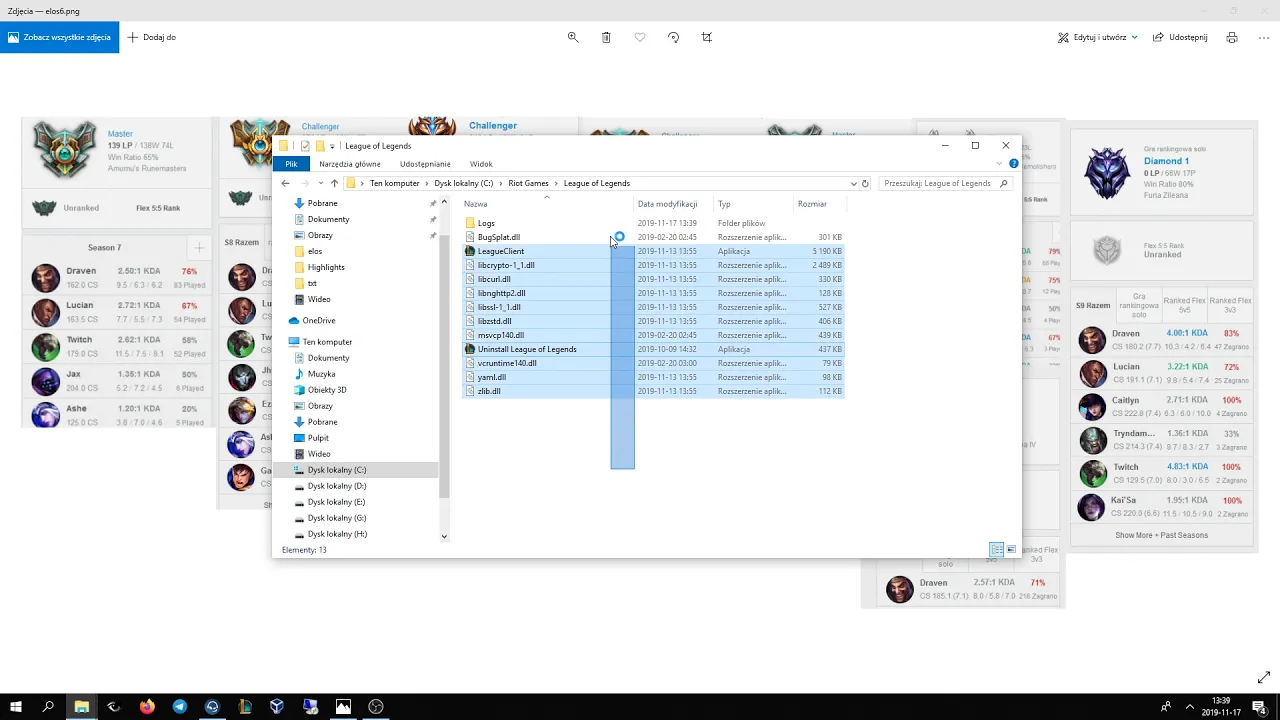The height and width of the screenshot is (720, 1280).
Task: Click 'Riot Games' in the breadcrumb path
Action: coord(528,183)
